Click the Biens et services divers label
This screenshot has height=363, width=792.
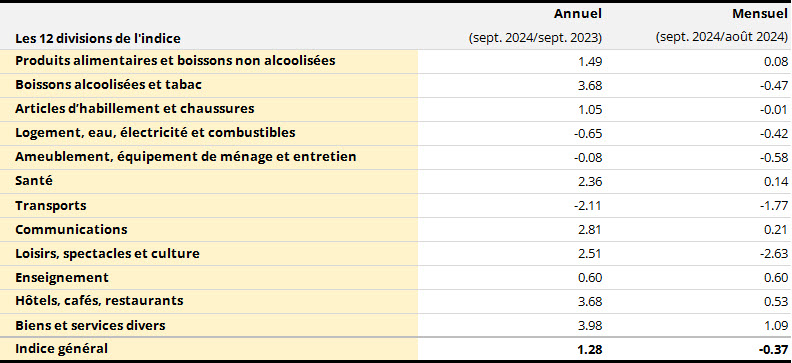pos(90,325)
